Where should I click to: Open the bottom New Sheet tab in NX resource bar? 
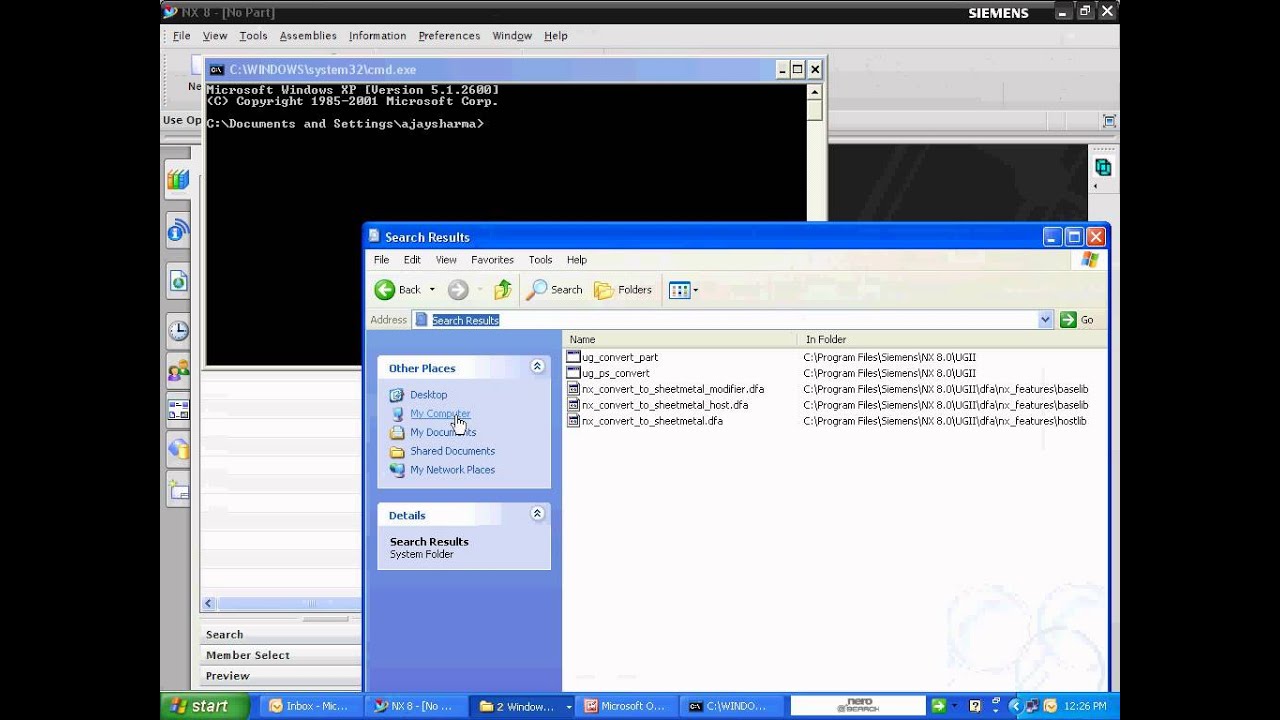tap(178, 489)
